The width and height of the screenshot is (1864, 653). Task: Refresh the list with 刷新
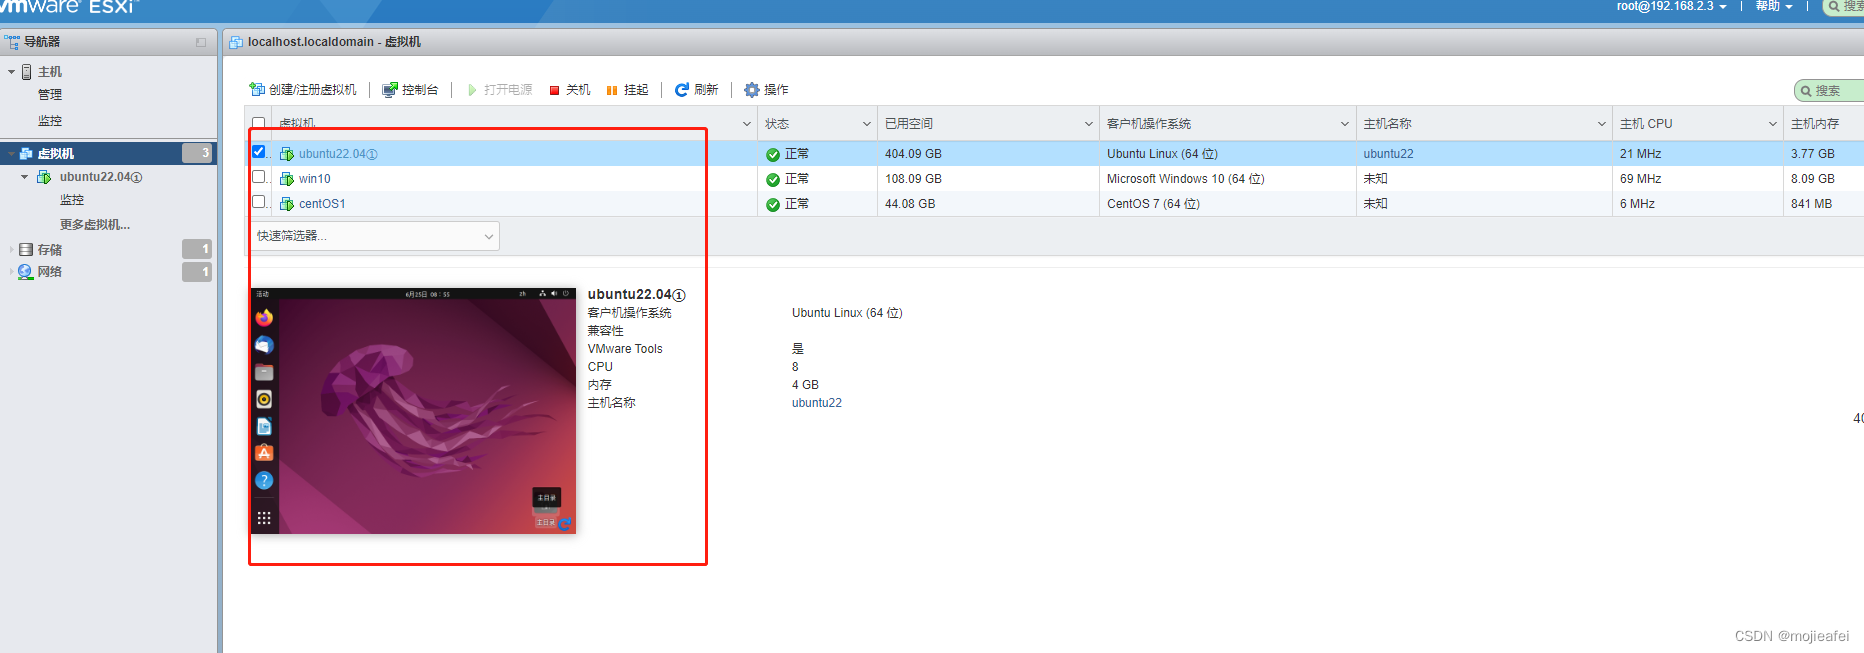click(x=696, y=90)
